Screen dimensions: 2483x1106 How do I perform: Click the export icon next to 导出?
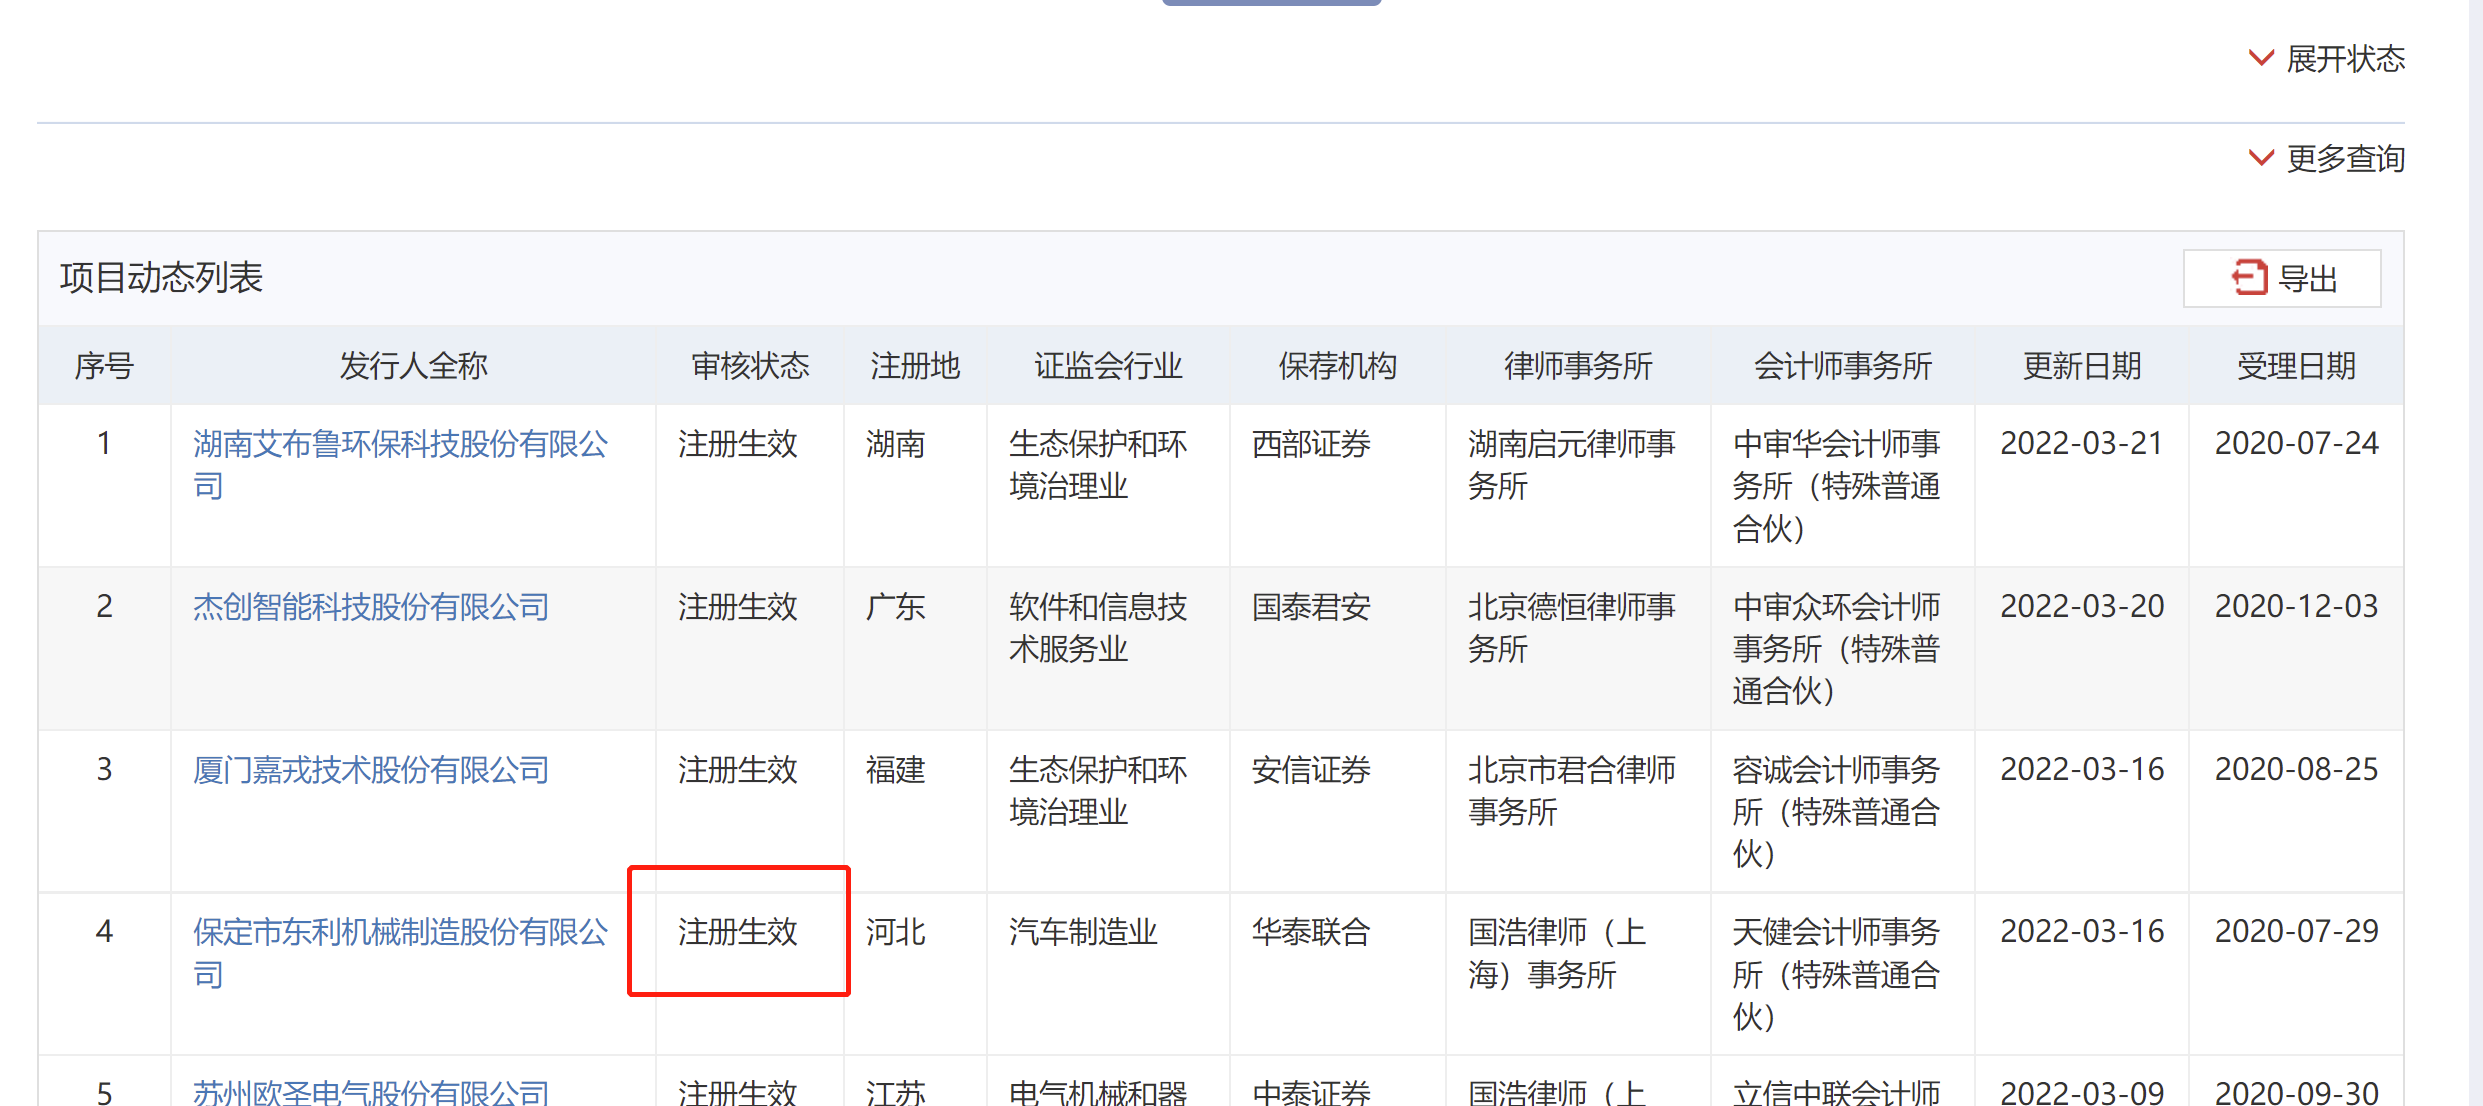coord(2249,277)
